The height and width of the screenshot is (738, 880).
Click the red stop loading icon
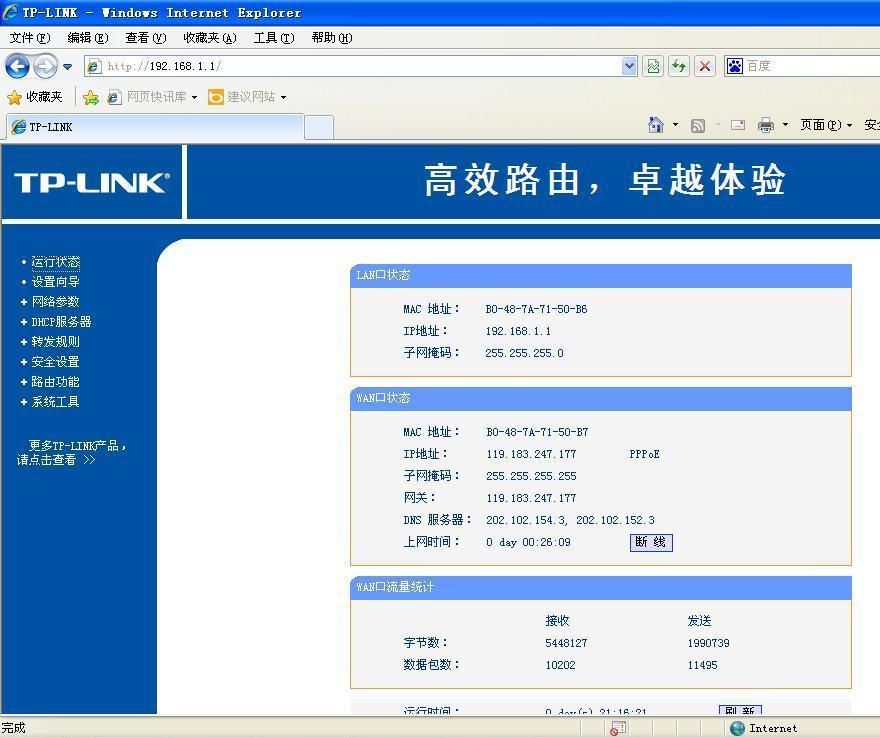pyautogui.click(x=705, y=66)
